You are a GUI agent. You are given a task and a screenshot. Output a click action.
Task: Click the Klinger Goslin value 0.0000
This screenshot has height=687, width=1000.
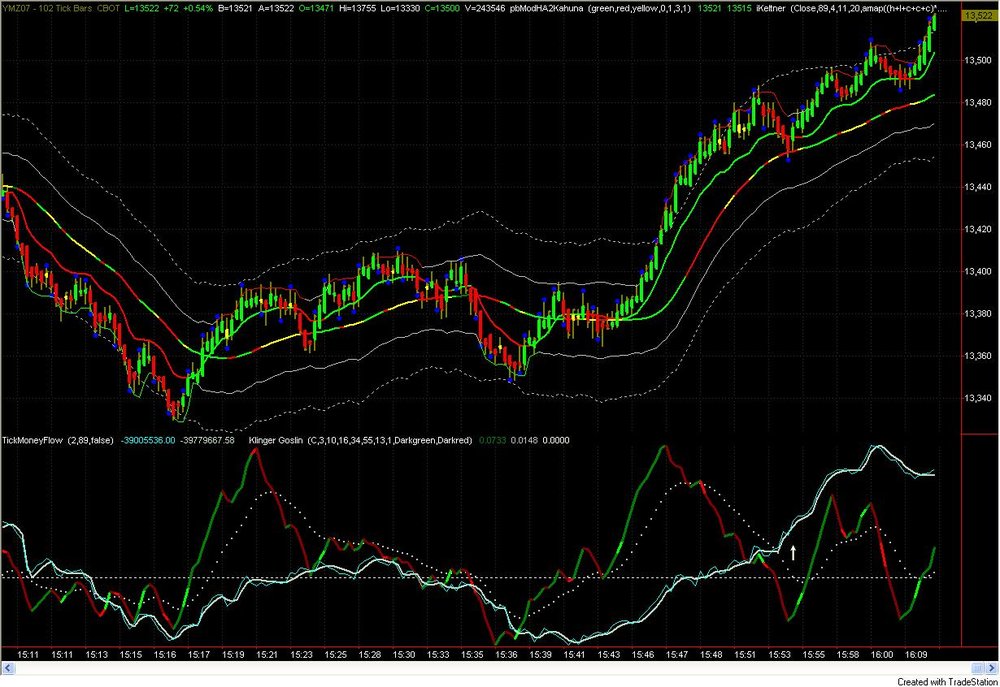[x=555, y=440]
